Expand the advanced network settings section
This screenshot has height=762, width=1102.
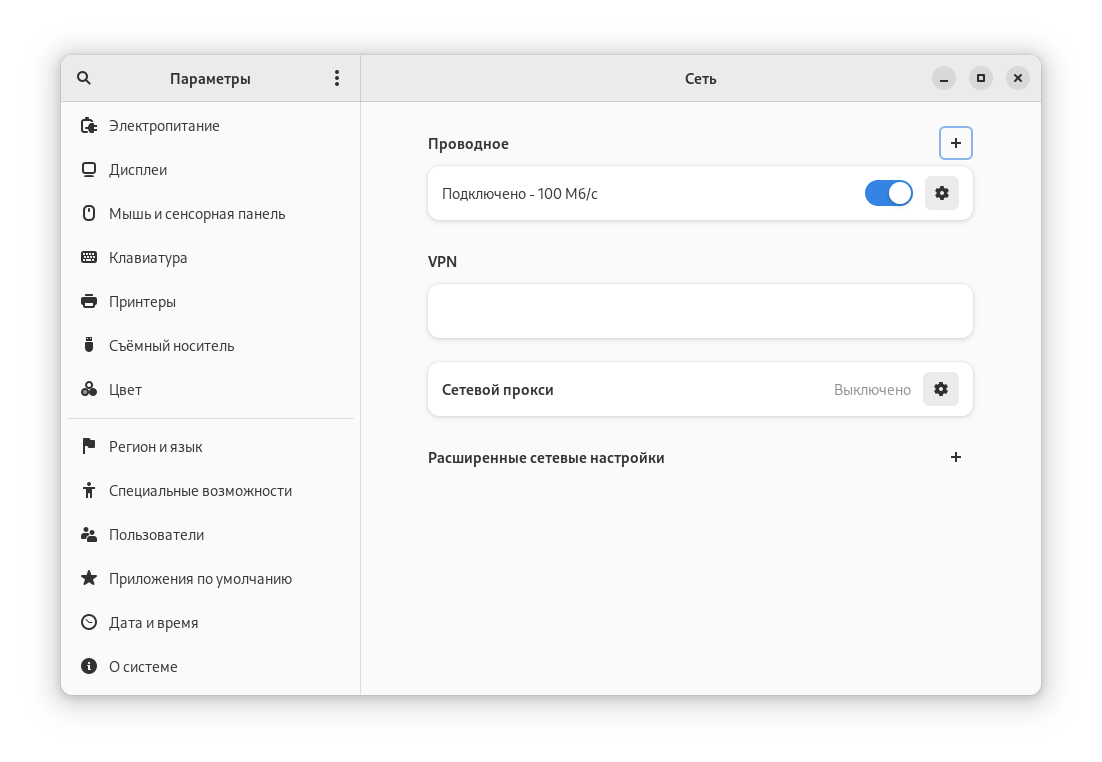[x=956, y=457]
